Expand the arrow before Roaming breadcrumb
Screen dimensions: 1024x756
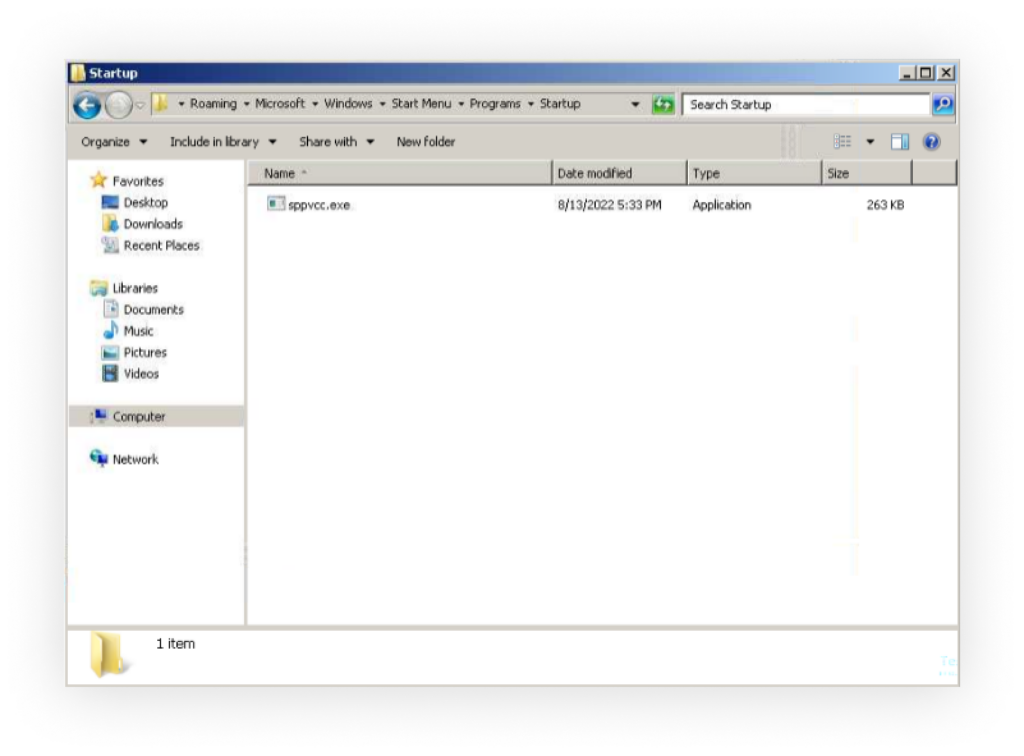(181, 104)
